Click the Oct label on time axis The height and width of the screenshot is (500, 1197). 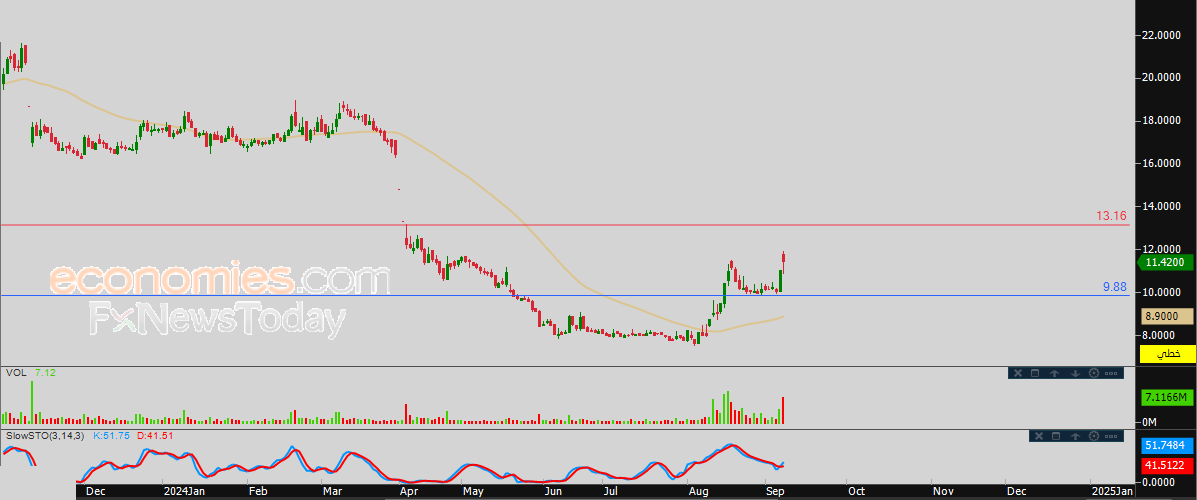855,491
